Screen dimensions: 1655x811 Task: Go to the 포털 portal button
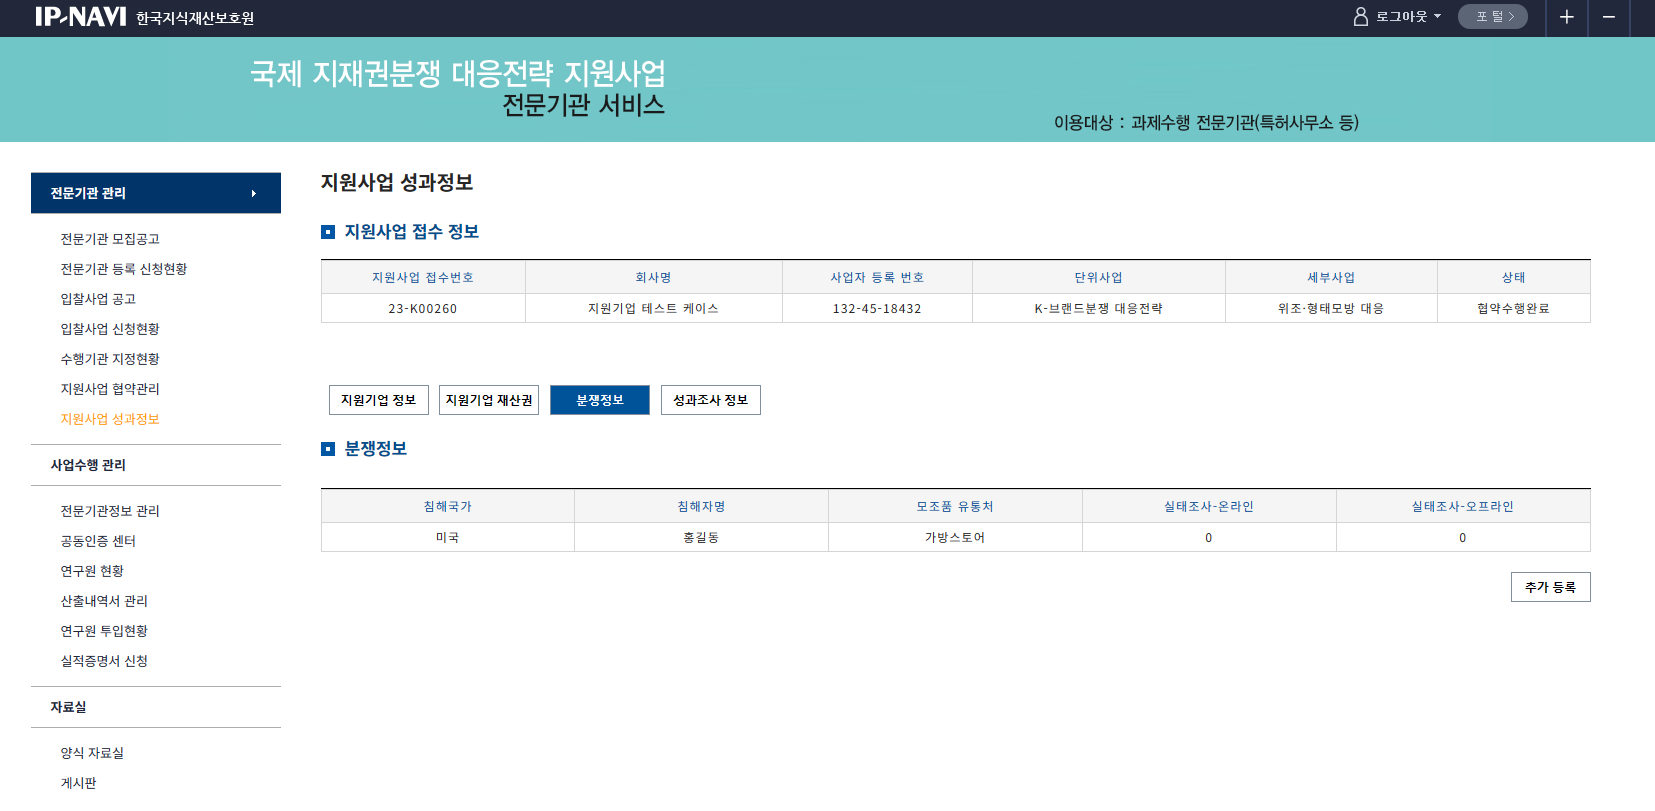(1492, 17)
